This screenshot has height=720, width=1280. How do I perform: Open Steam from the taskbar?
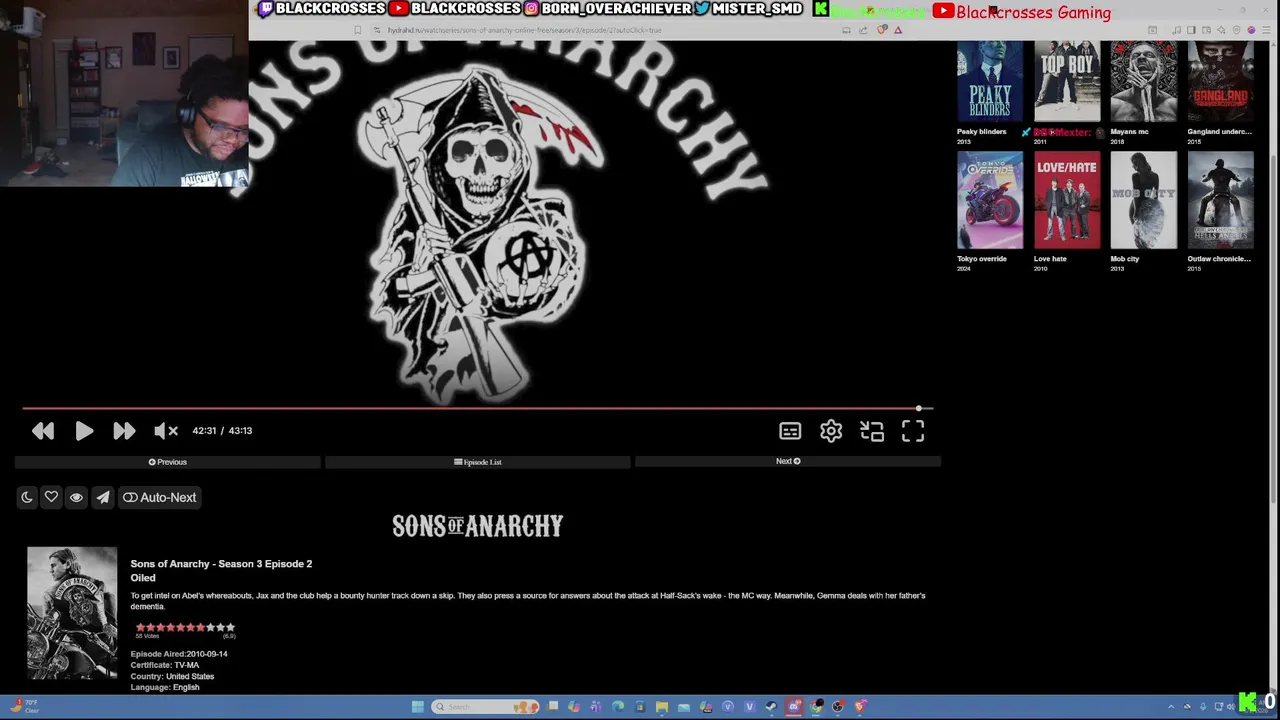click(x=771, y=707)
